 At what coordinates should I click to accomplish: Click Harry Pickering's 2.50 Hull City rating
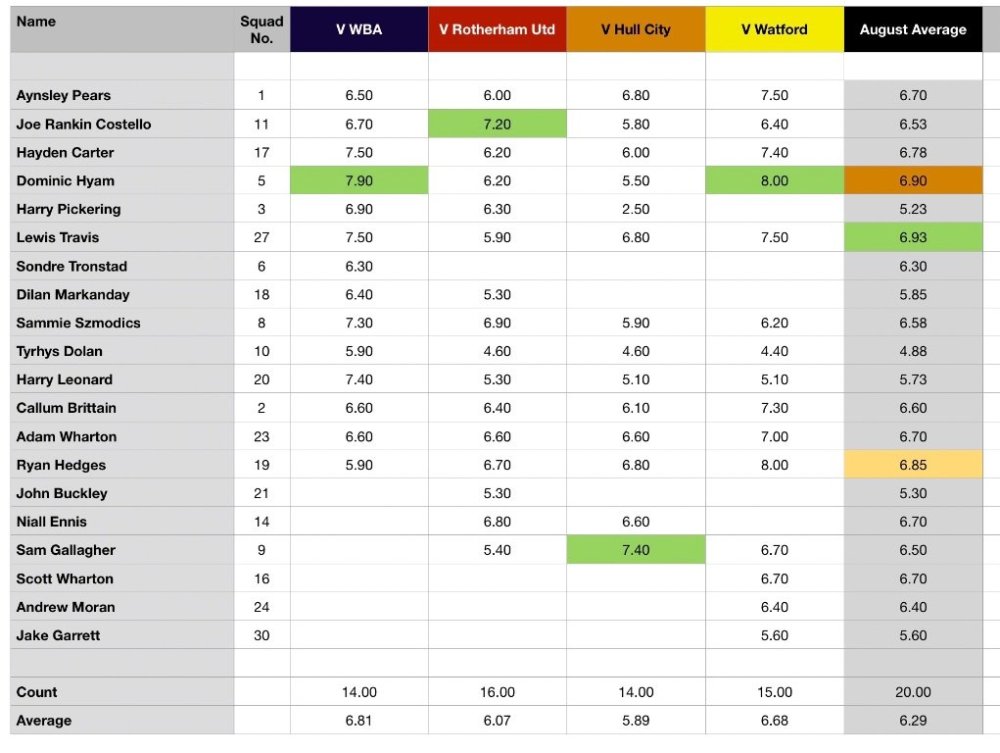click(x=636, y=209)
